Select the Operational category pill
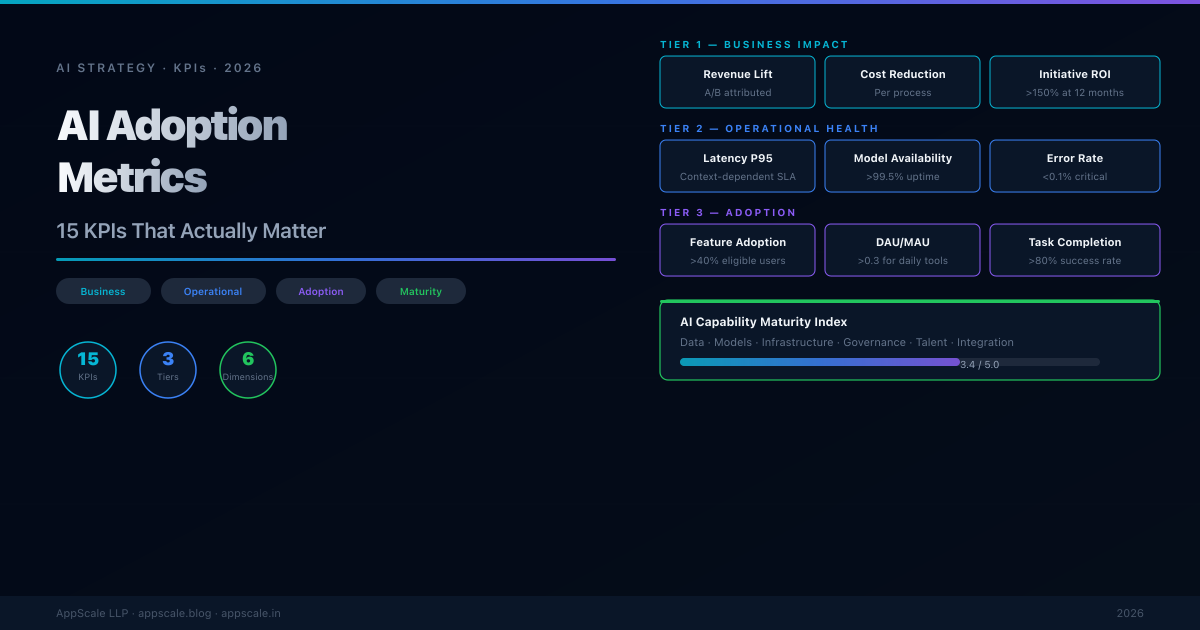 [x=213, y=291]
